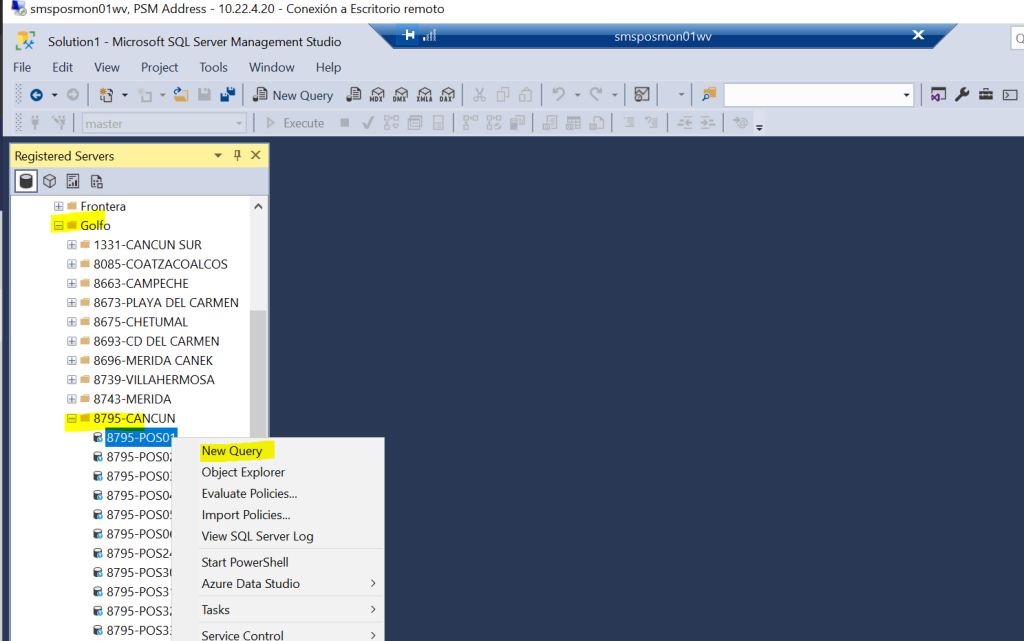This screenshot has height=641, width=1024.
Task: Expand the 8743-MERIDA node
Action: pos(72,399)
